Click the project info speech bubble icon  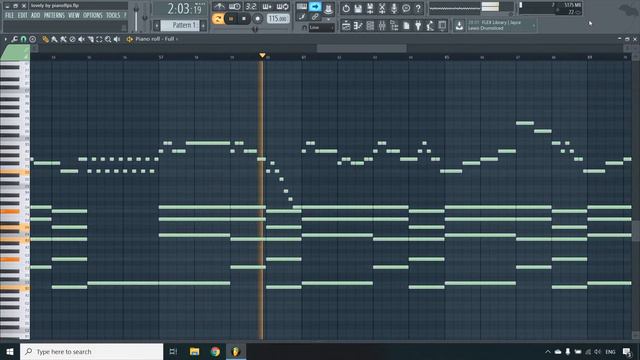click(406, 8)
